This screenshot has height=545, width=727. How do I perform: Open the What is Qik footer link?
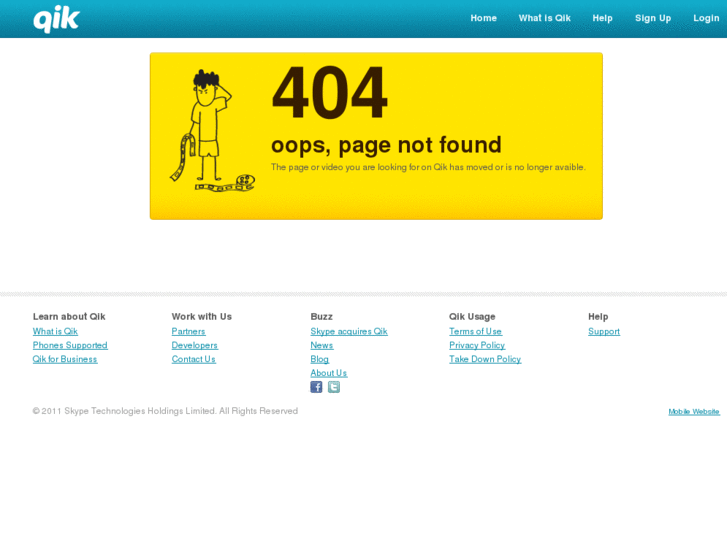[x=55, y=331]
